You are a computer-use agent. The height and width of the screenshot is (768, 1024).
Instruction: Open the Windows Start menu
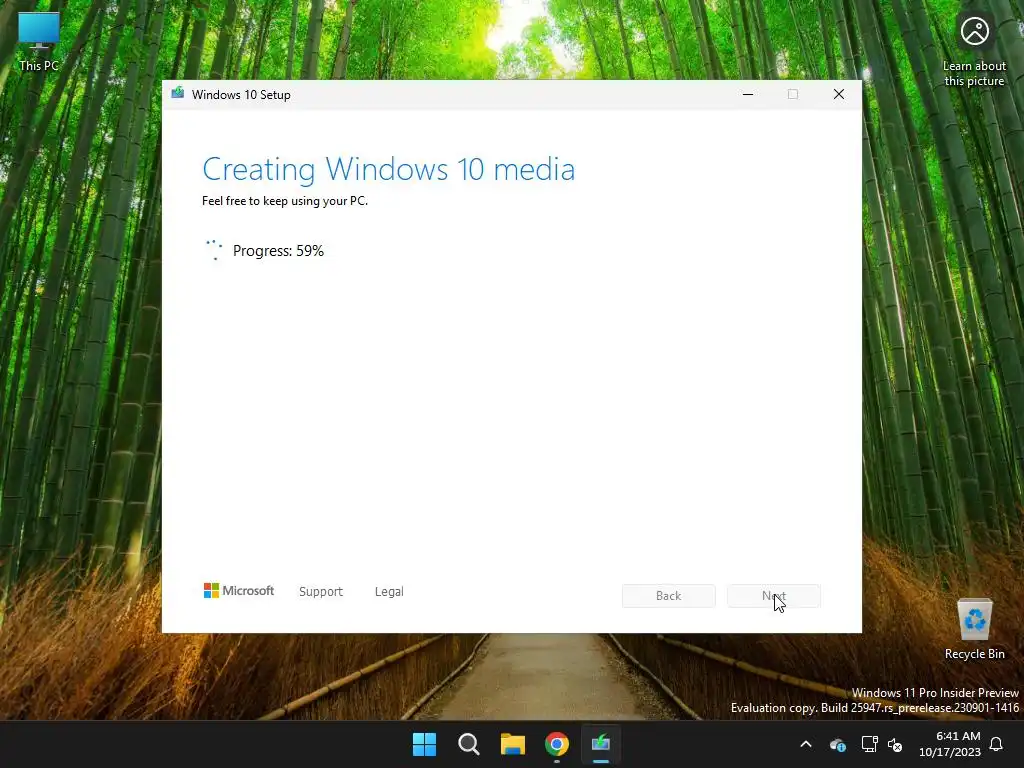point(424,744)
